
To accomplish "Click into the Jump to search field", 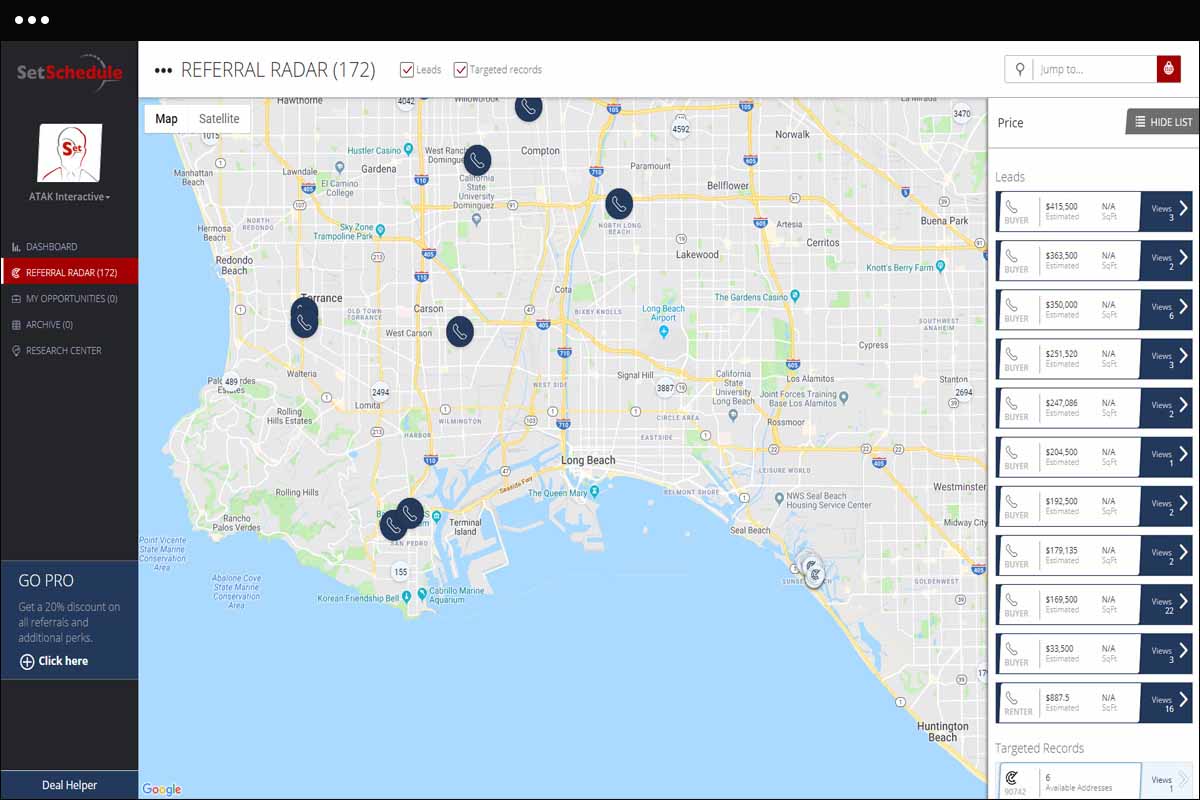I will point(1094,69).
